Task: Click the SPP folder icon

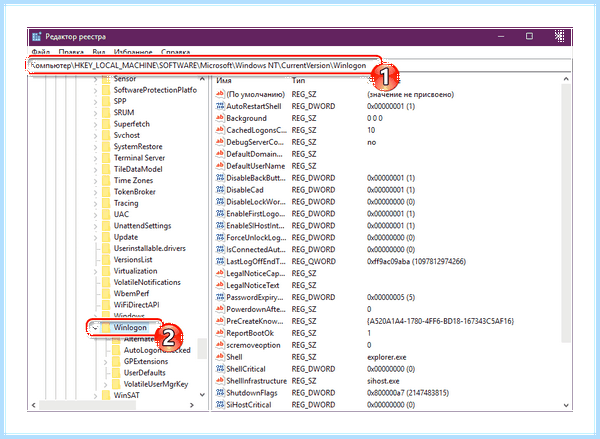Action: (x=106, y=101)
